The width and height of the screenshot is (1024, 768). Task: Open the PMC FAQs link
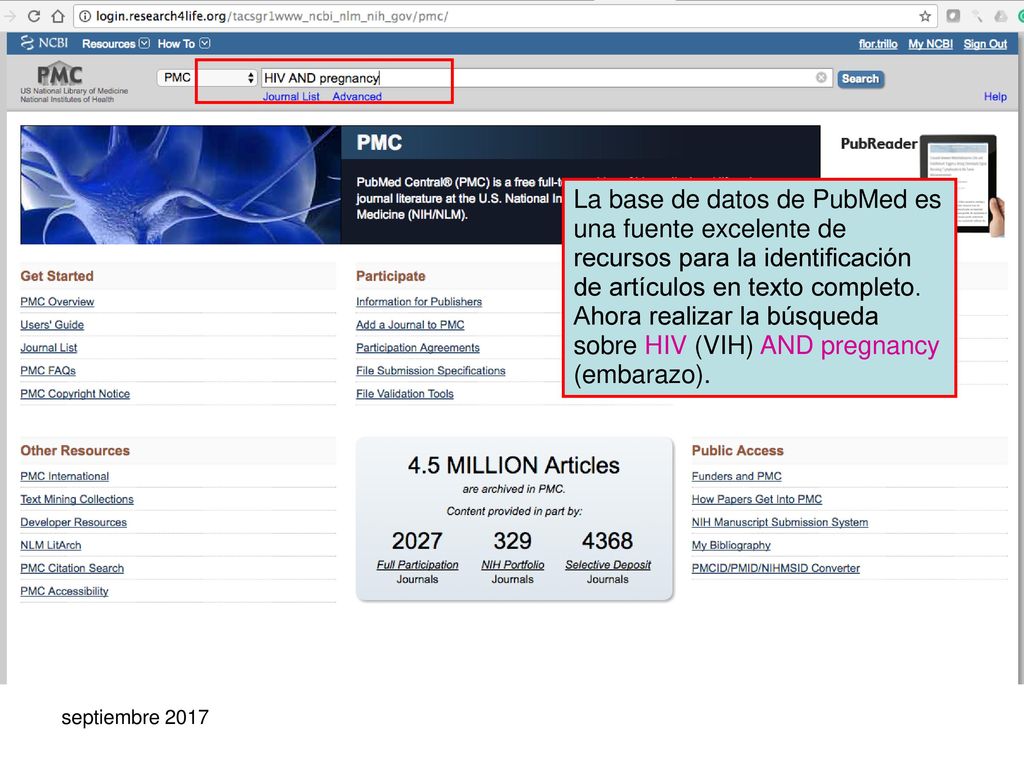48,370
